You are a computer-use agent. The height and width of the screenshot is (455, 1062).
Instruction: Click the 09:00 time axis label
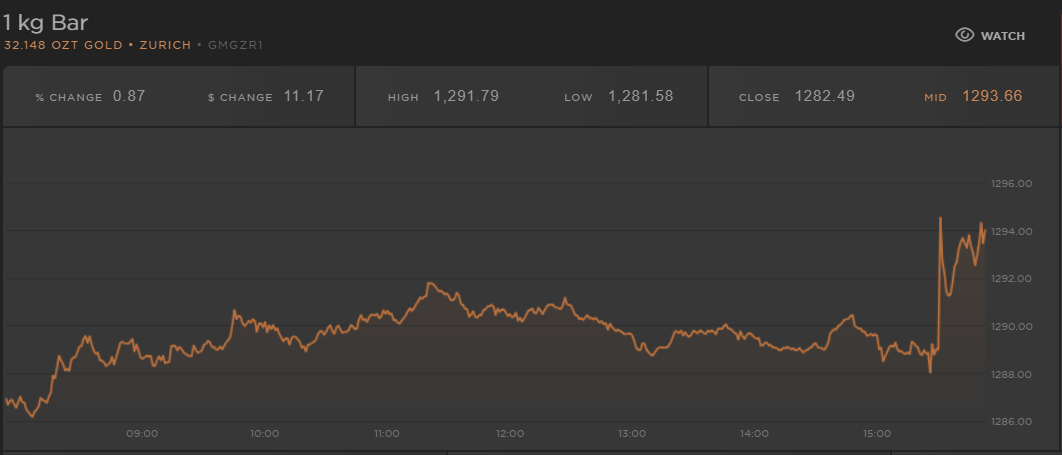click(142, 434)
